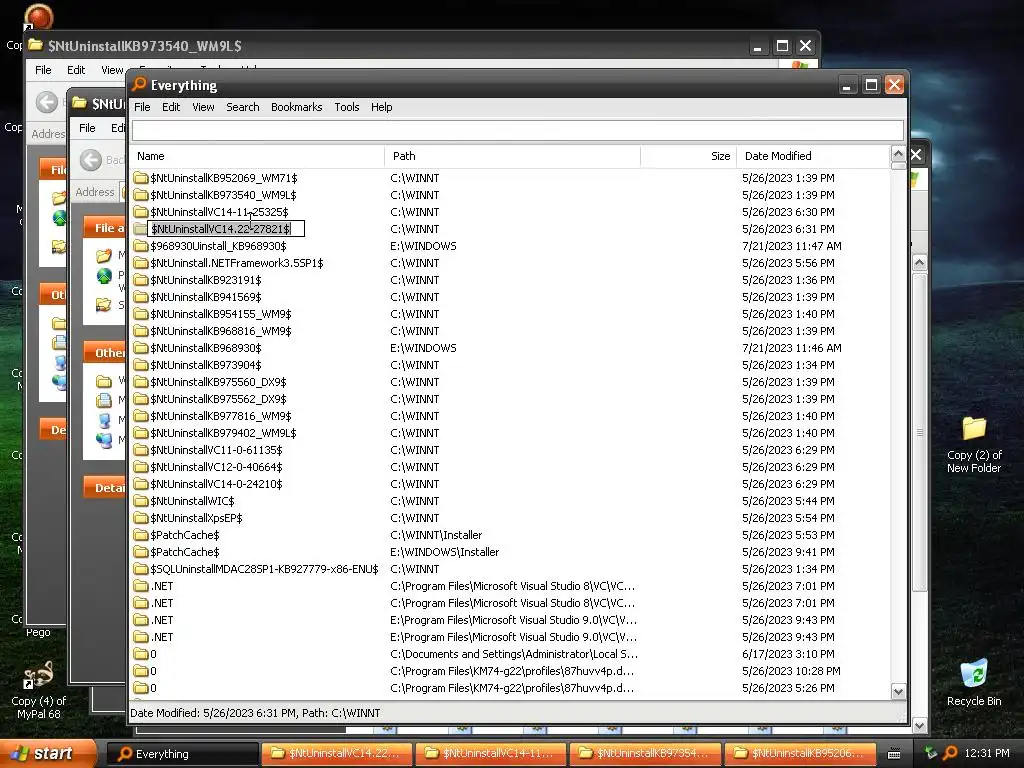
Task: Click date 7/21/2023 11:47 AM cell
Action: [x=792, y=246]
